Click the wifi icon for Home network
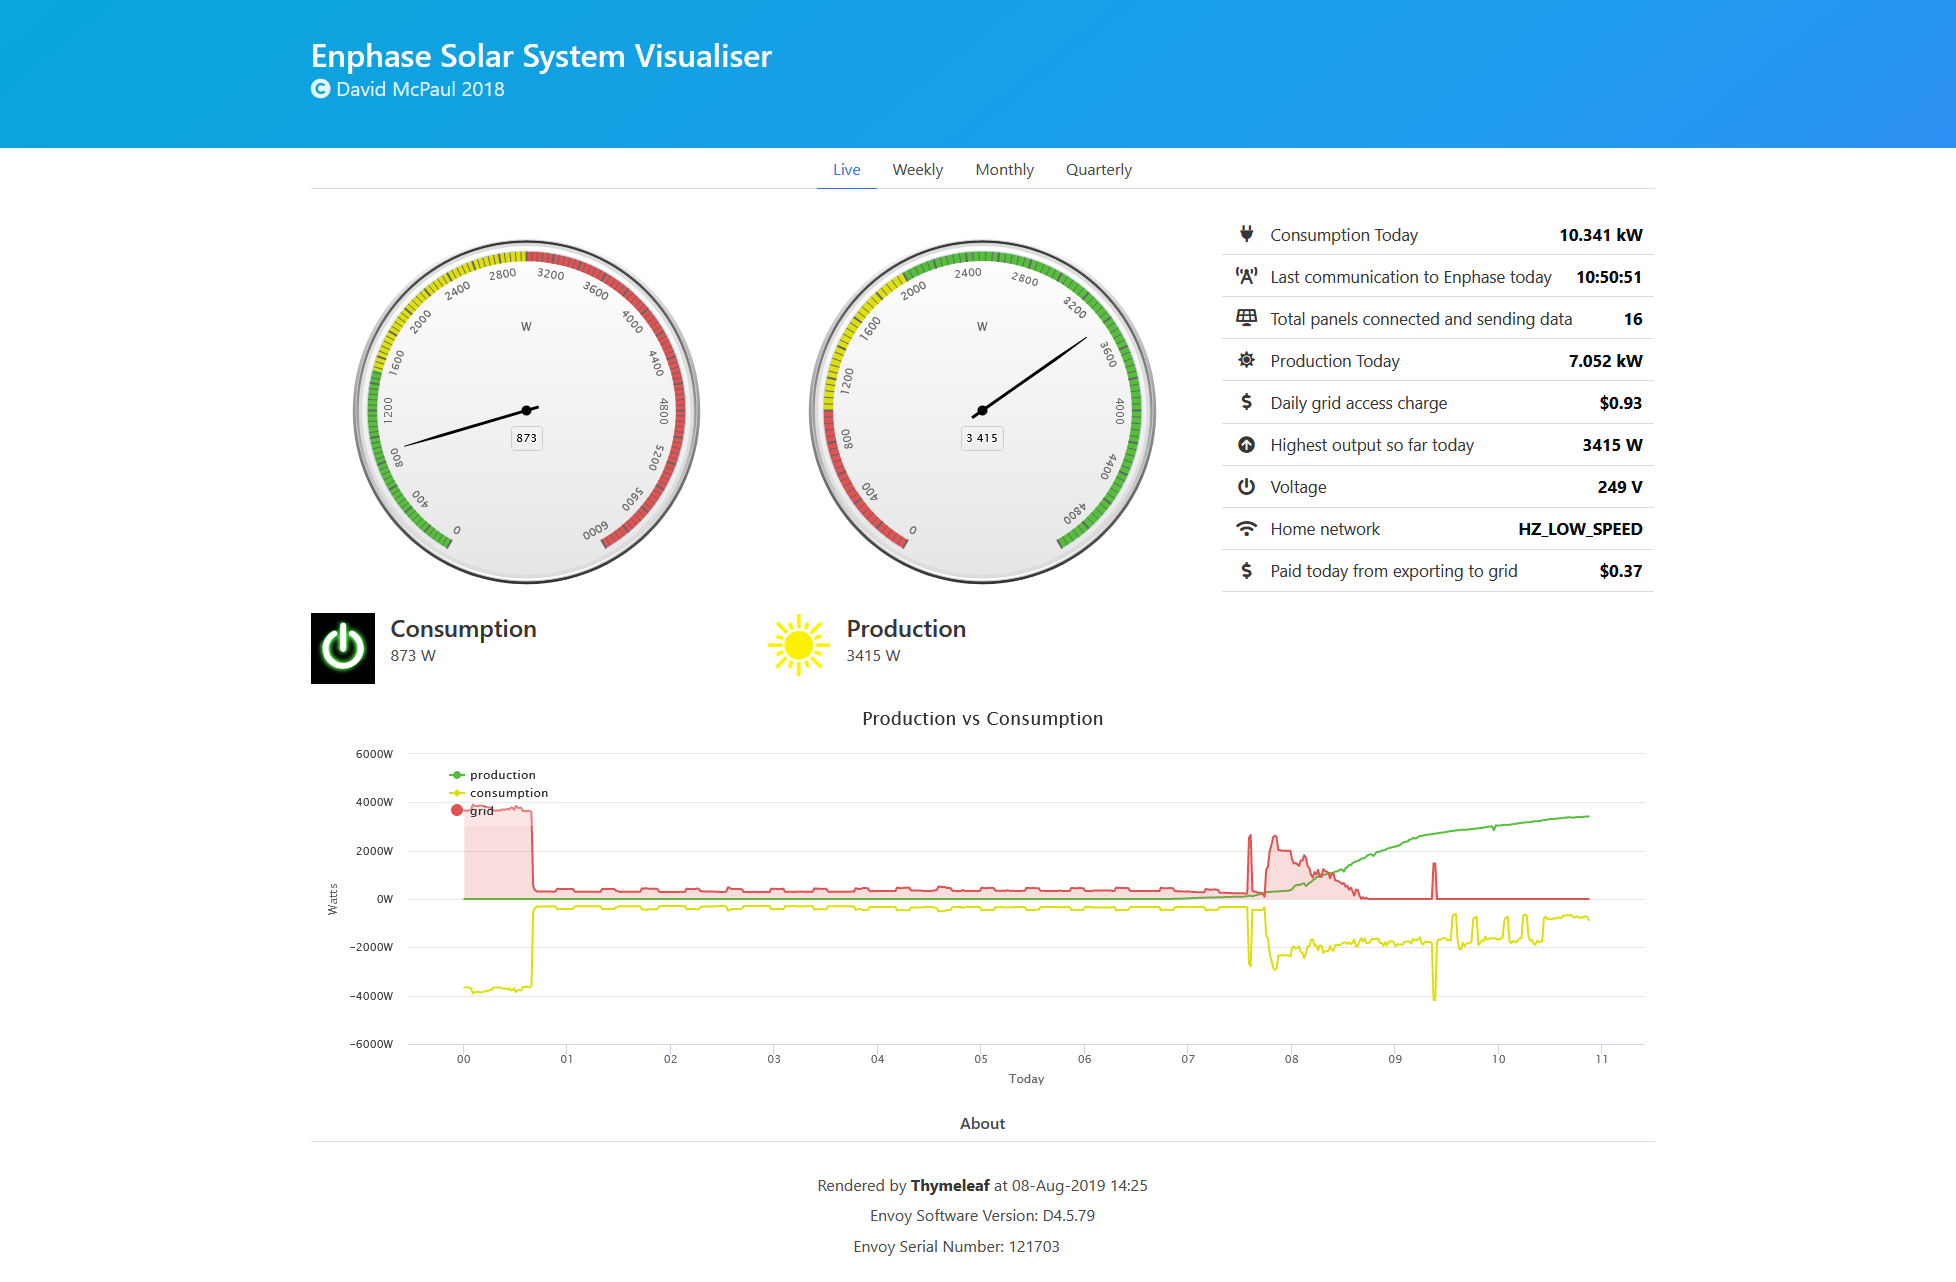The width and height of the screenshot is (1956, 1282). point(1246,529)
